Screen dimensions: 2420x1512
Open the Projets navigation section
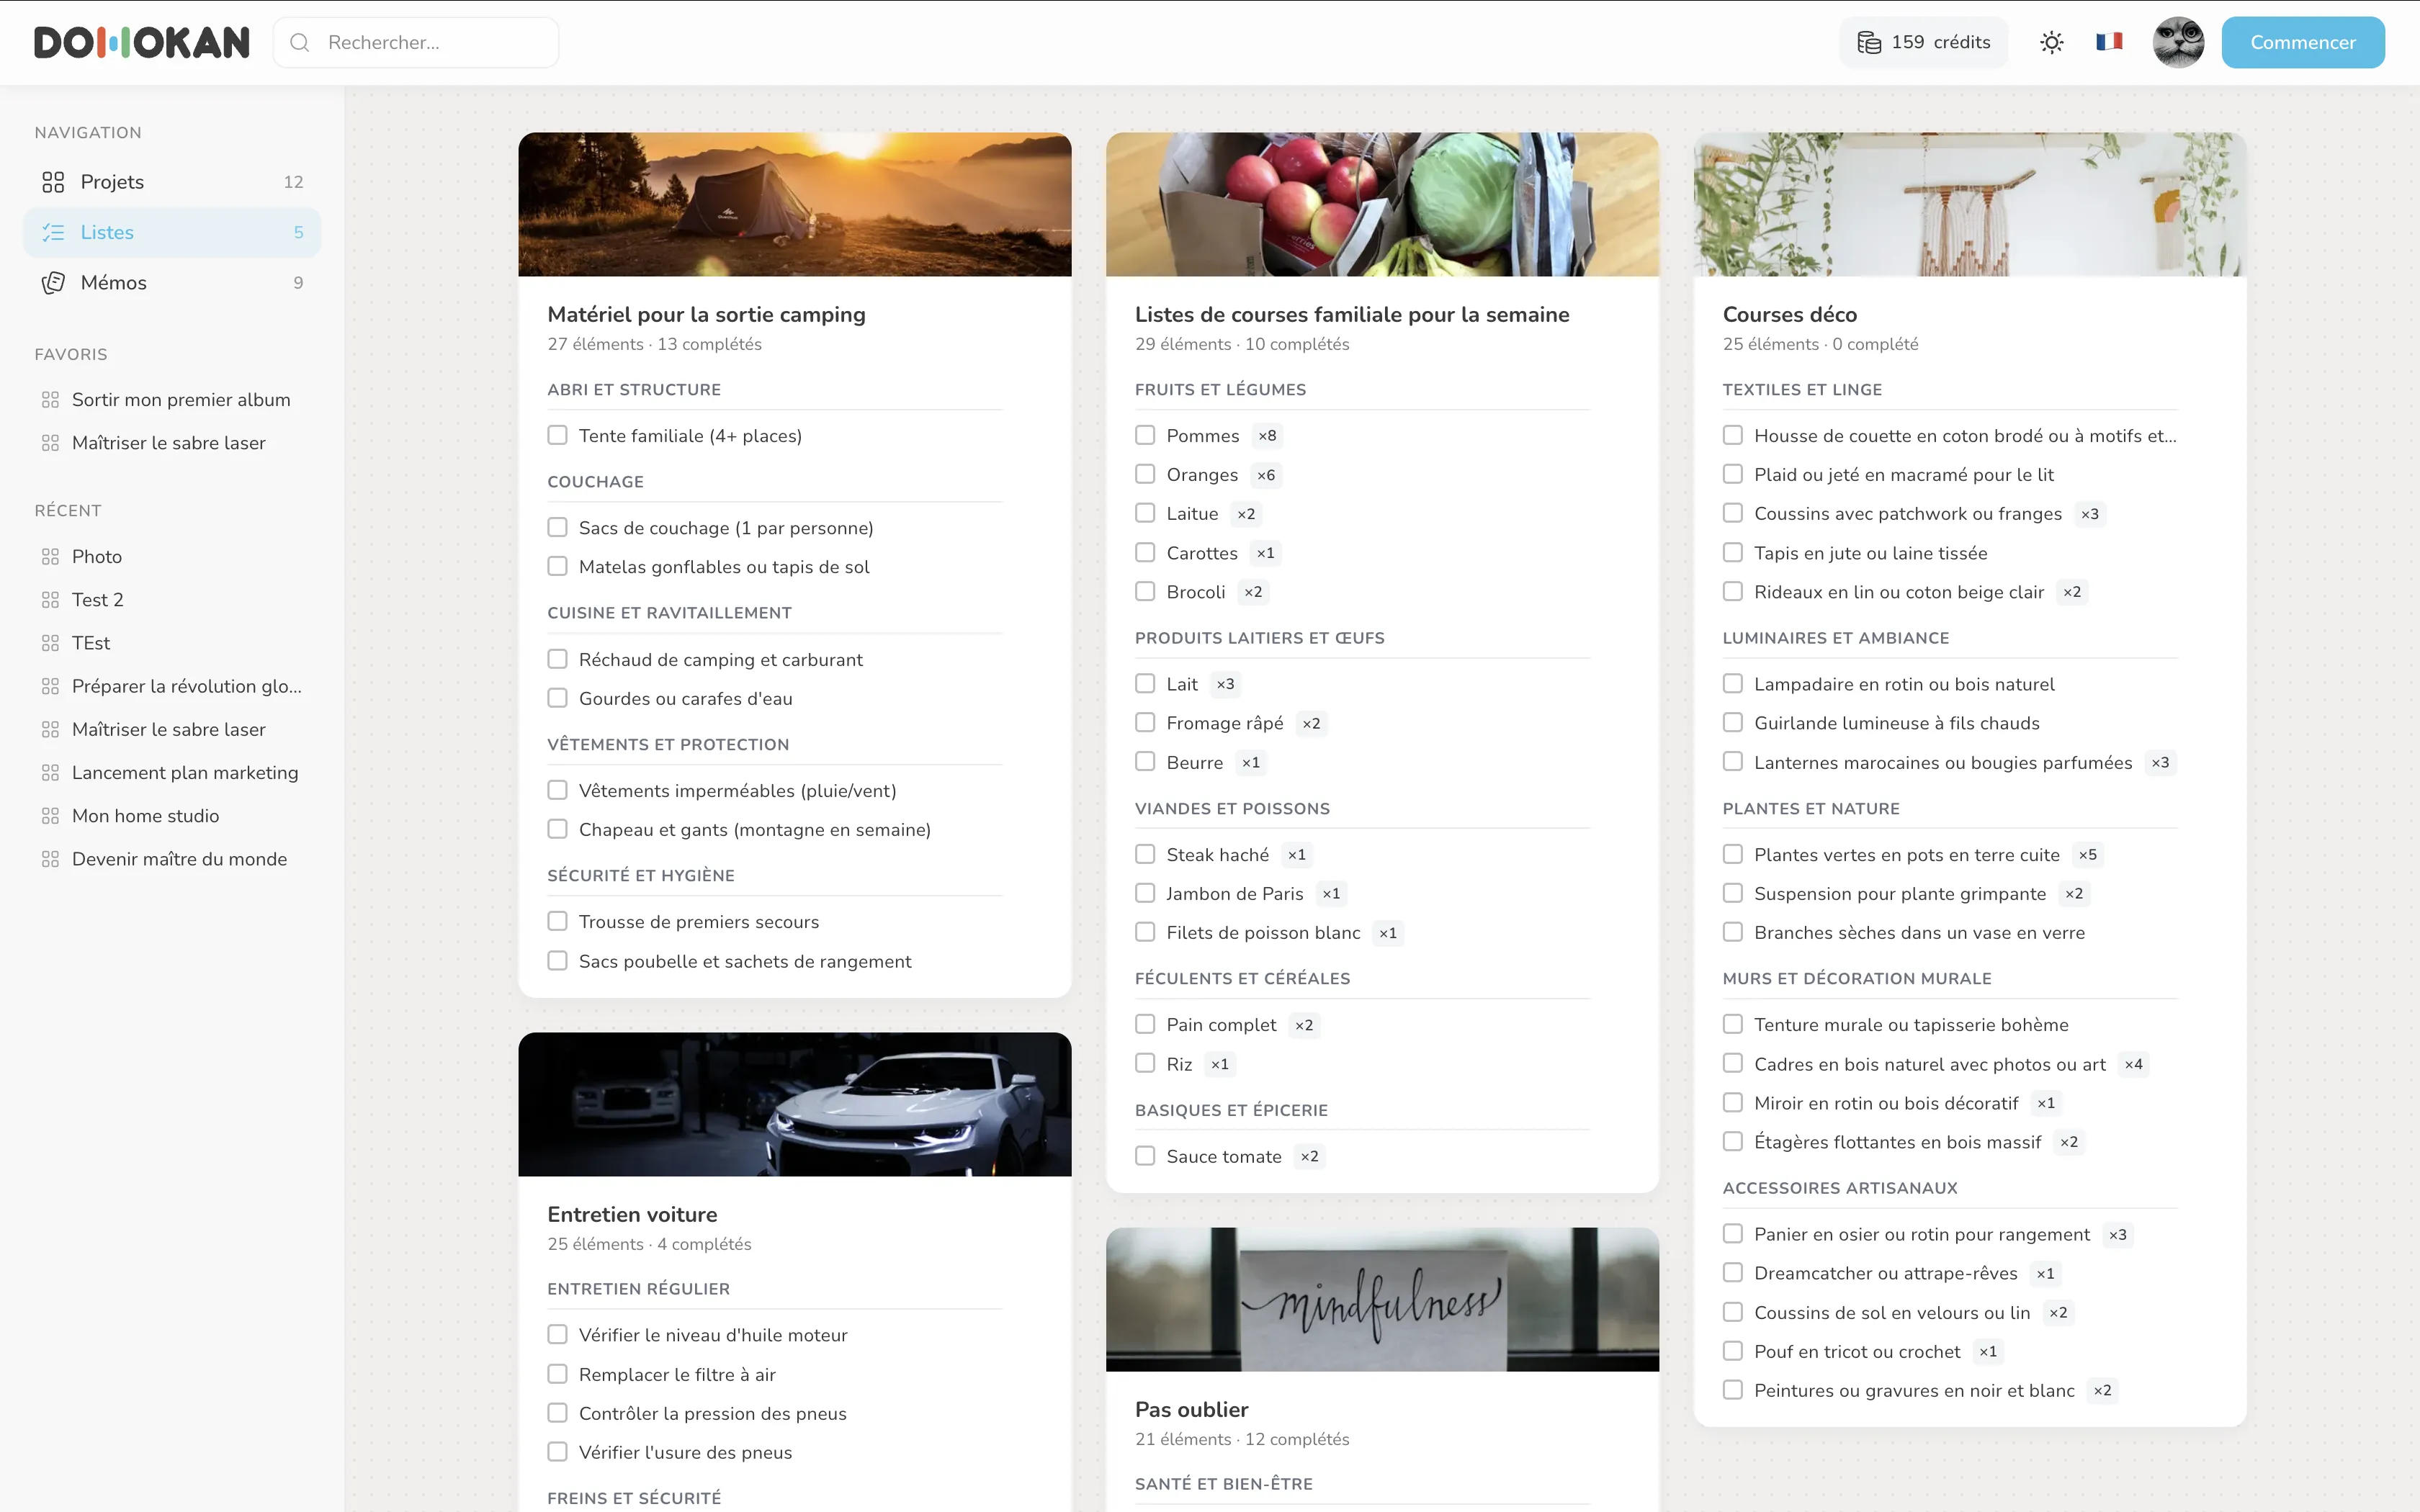172,182
